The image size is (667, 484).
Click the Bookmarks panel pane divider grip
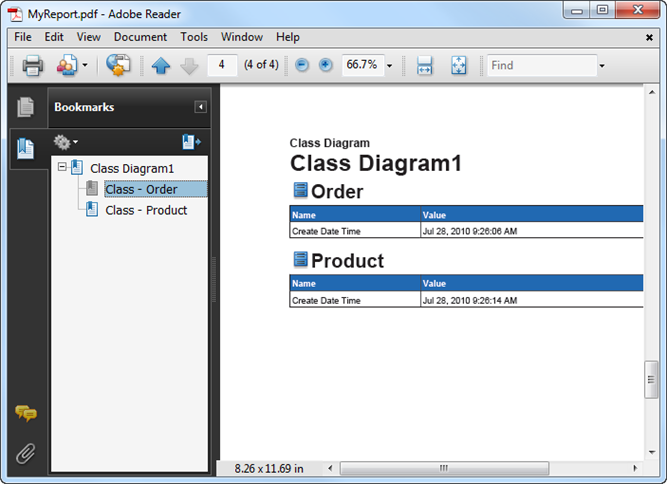(x=214, y=279)
